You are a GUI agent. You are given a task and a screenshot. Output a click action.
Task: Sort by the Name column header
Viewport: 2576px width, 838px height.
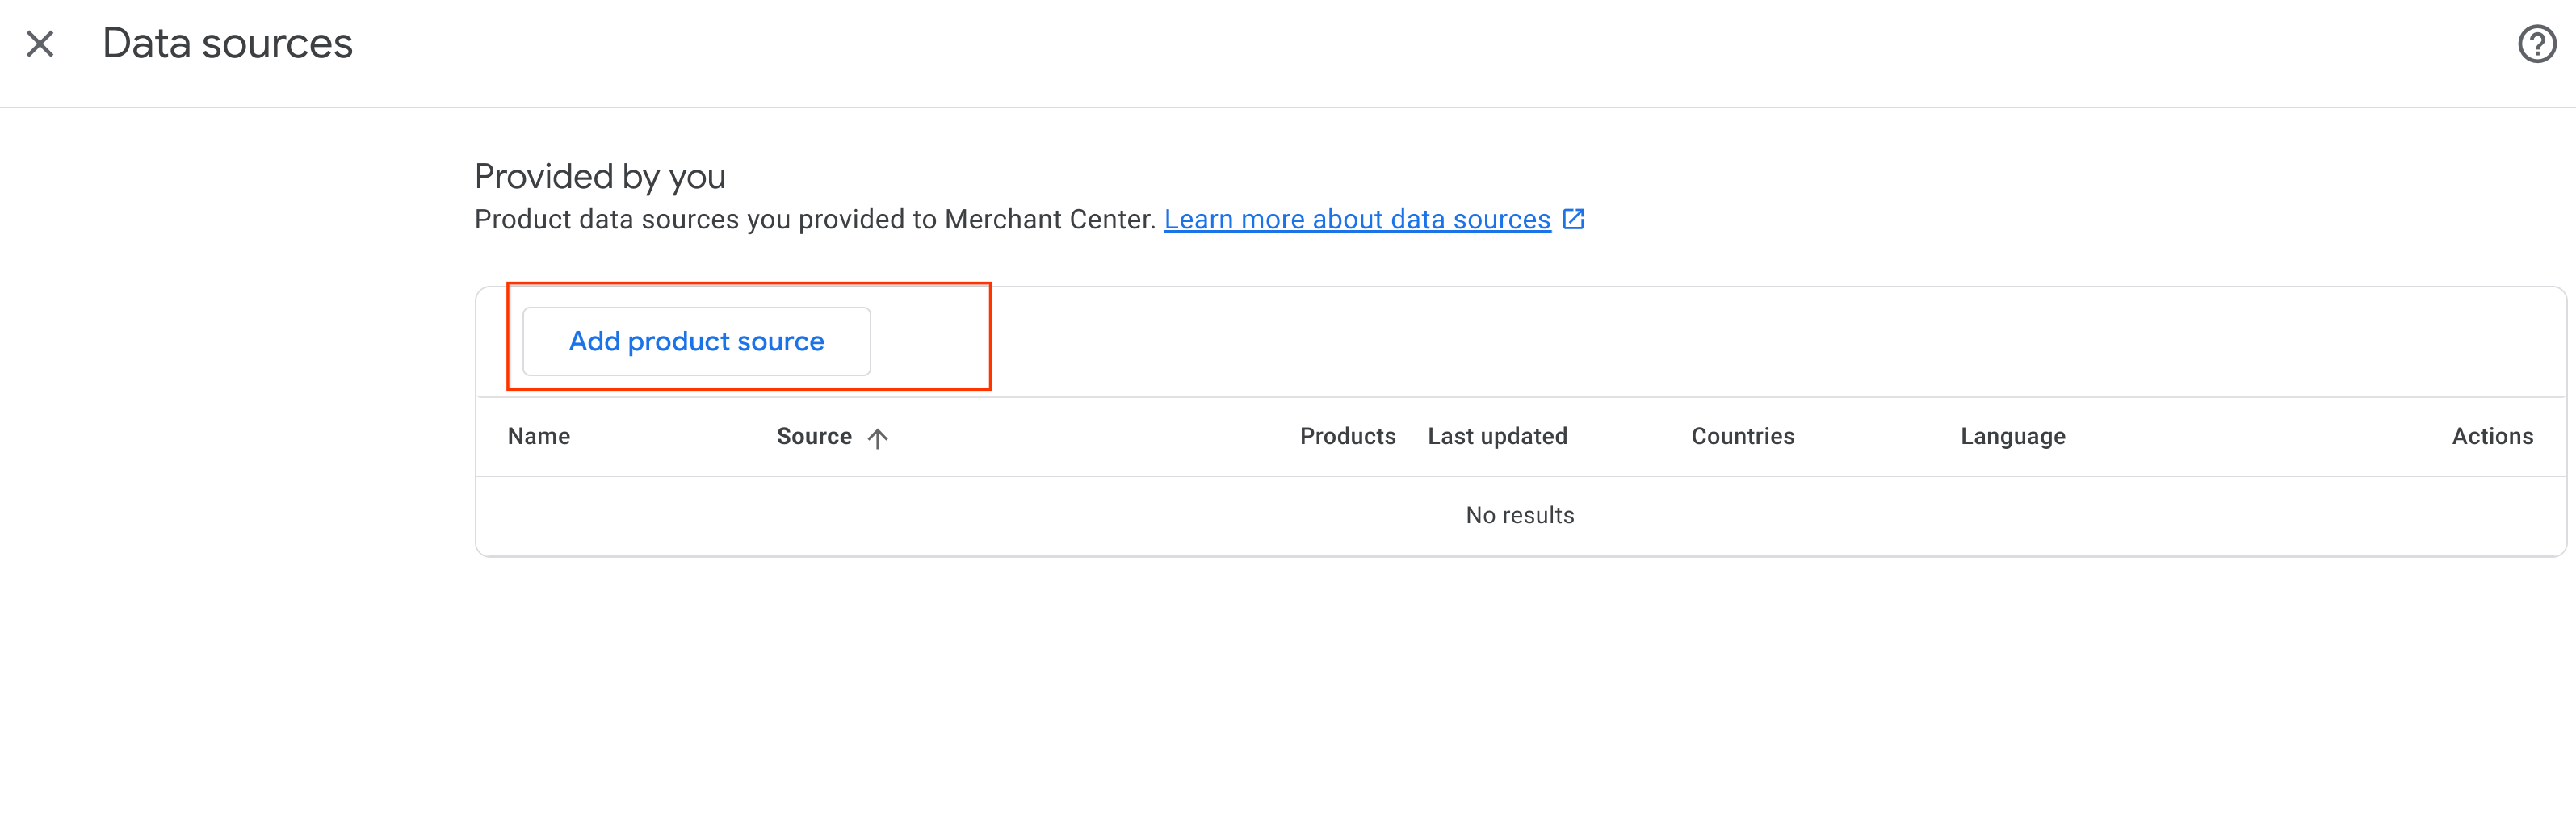(x=538, y=436)
